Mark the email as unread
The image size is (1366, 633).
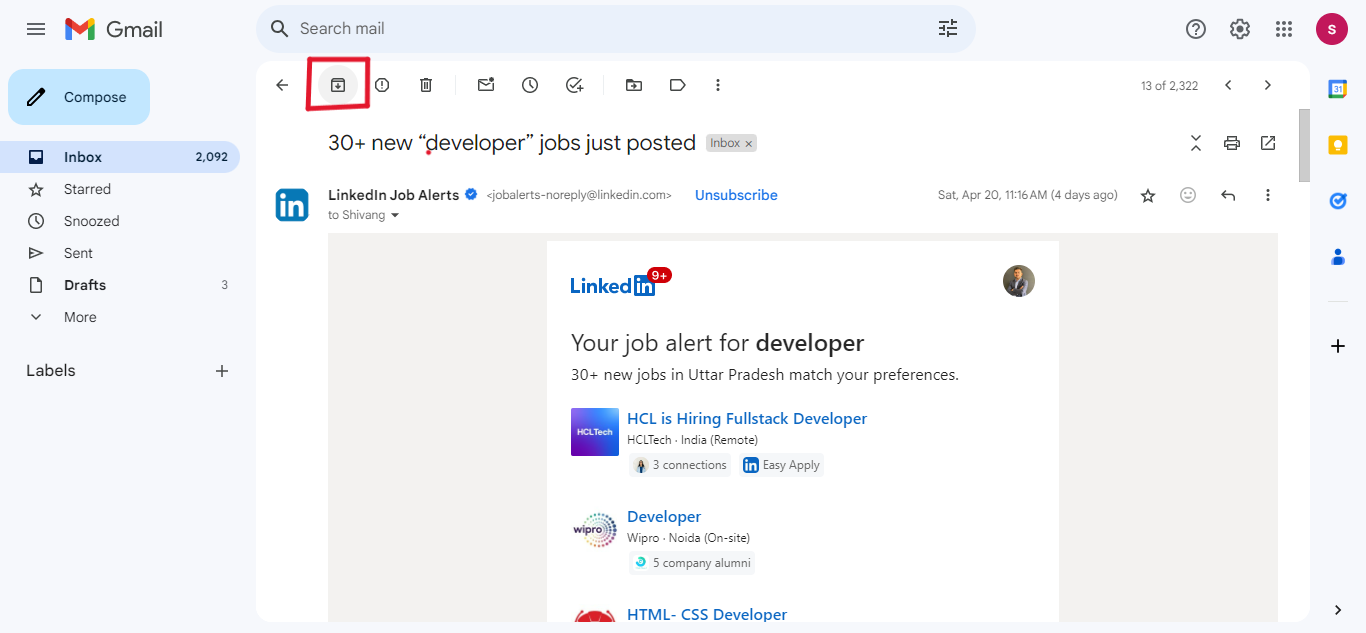(x=486, y=85)
